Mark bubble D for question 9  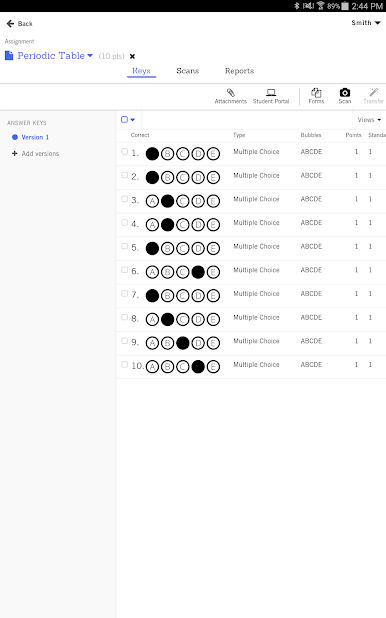tap(198, 343)
